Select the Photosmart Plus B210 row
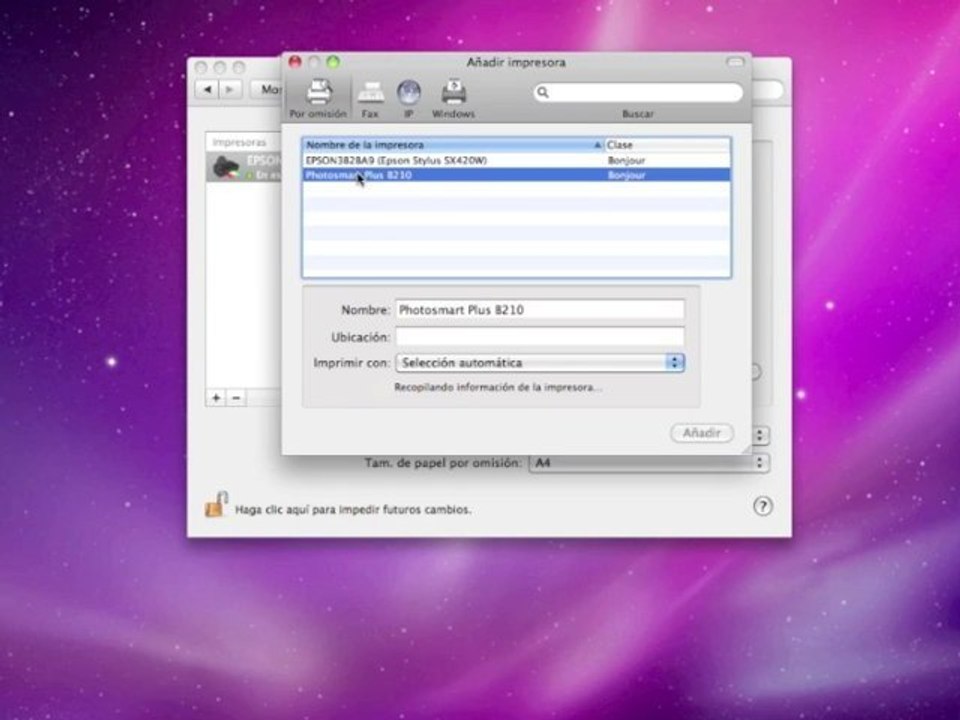960x720 pixels. 516,175
